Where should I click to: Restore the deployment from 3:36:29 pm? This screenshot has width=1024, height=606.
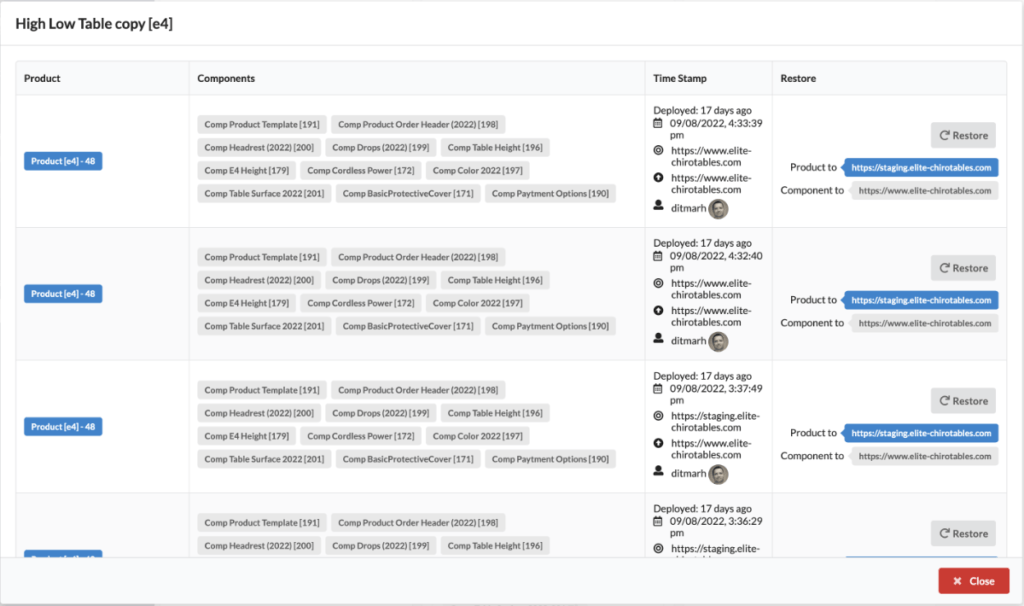[x=963, y=534]
